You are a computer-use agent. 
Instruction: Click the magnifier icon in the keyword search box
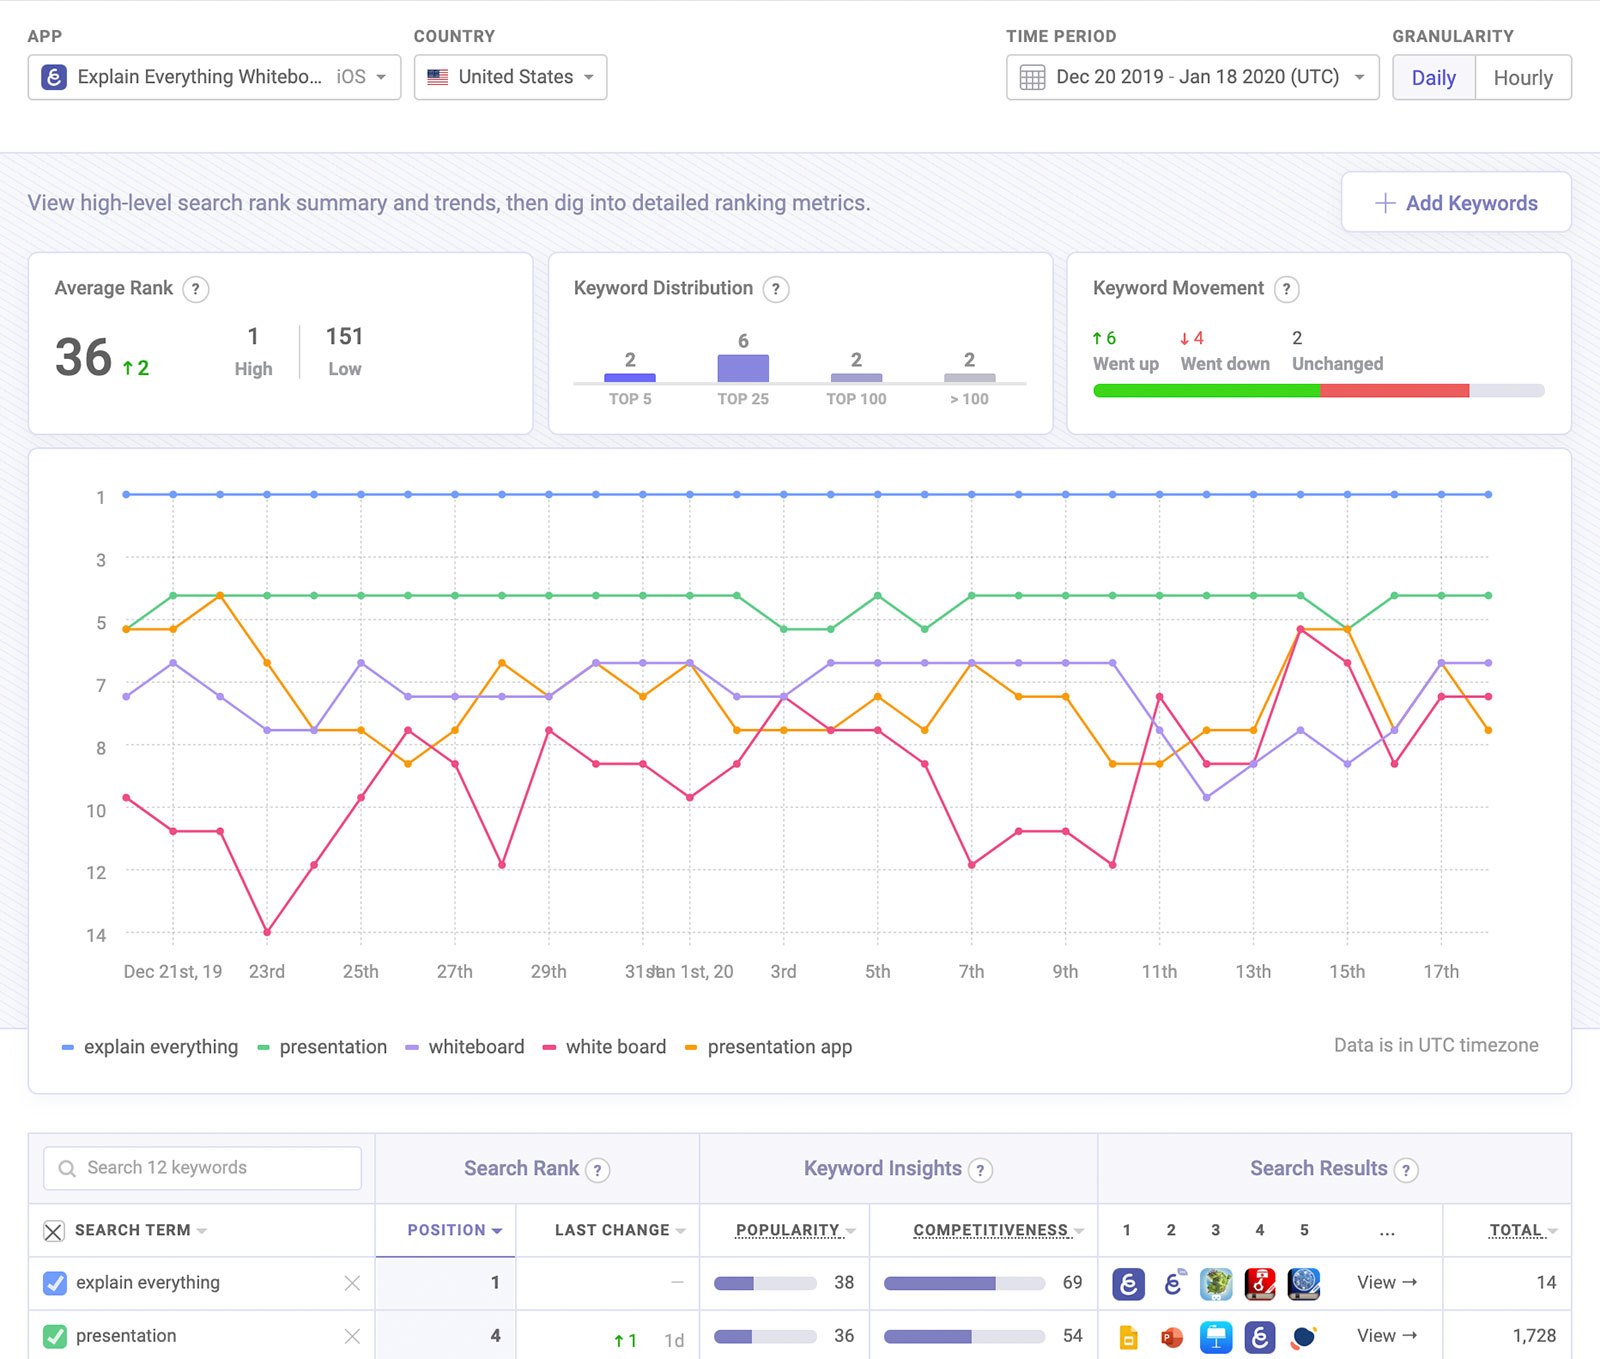pyautogui.click(x=67, y=1168)
